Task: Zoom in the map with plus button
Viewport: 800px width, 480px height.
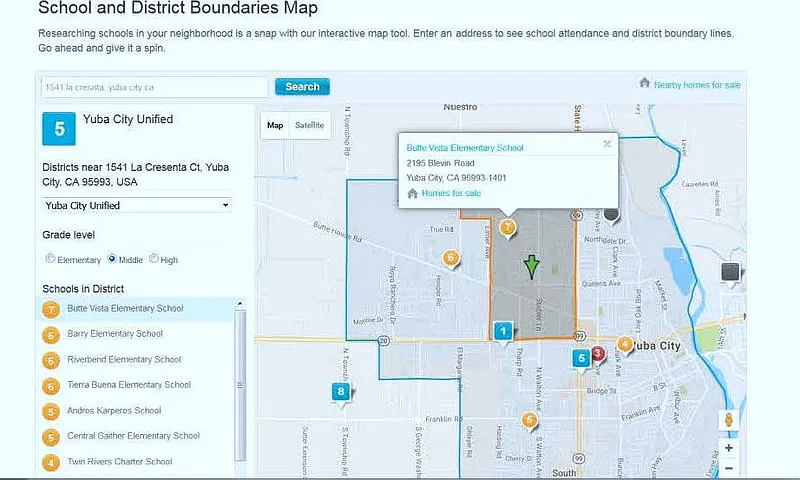Action: 729,448
